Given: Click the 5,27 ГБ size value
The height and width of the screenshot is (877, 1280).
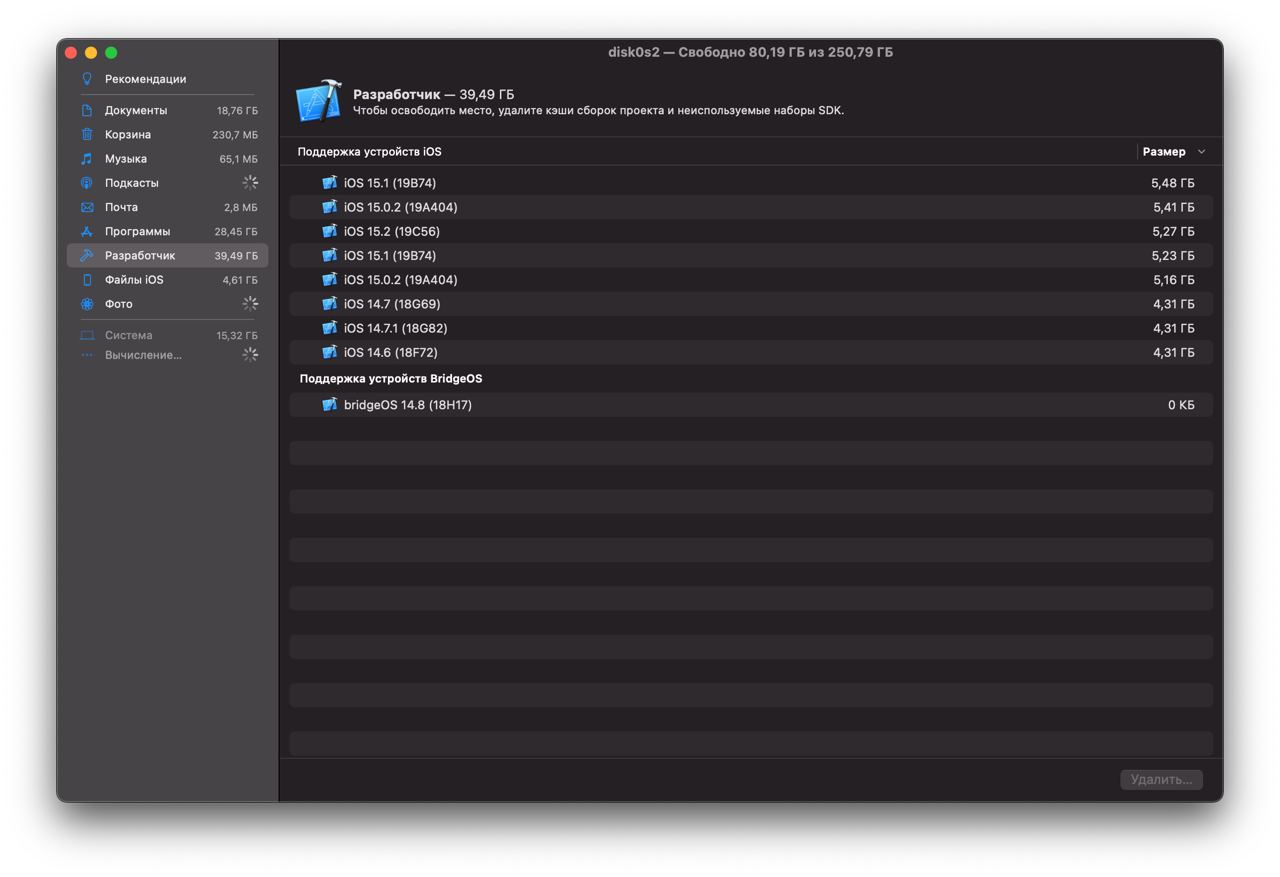Looking at the screenshot, I should click(x=1173, y=231).
